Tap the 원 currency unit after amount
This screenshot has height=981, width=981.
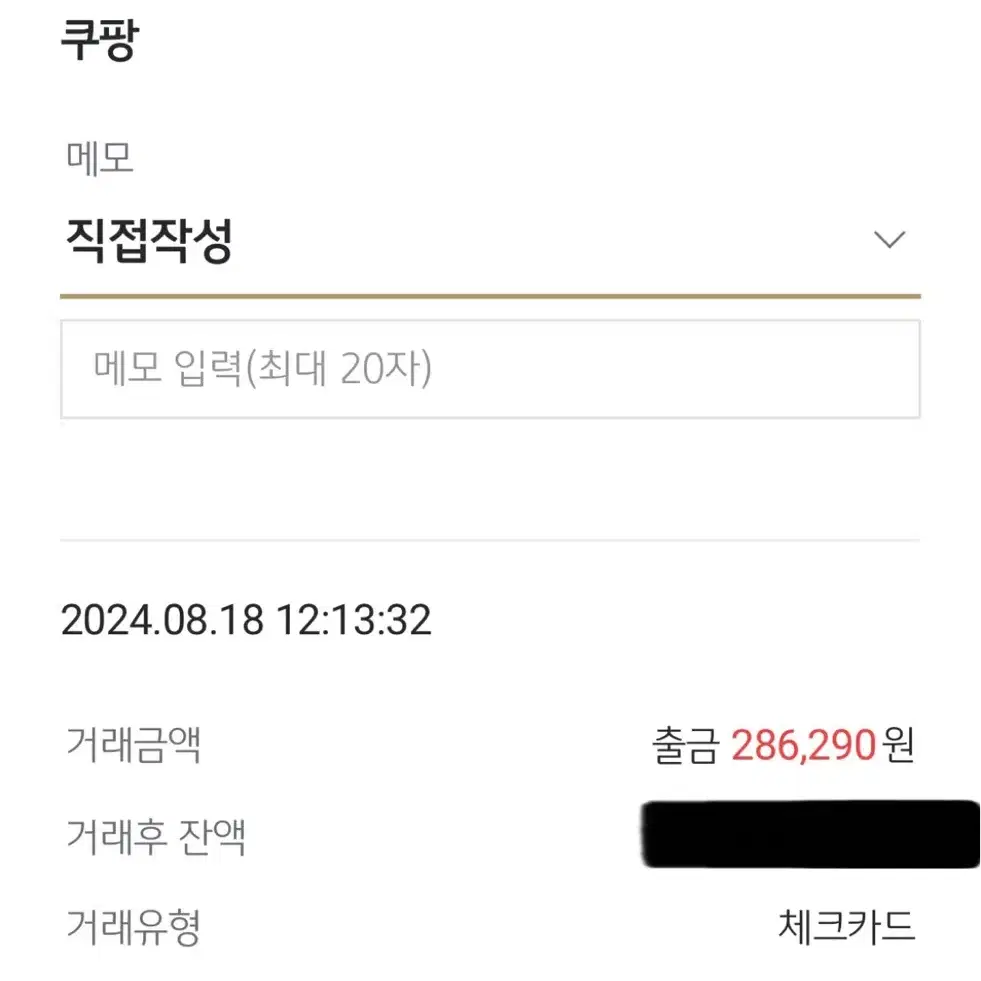click(898, 745)
